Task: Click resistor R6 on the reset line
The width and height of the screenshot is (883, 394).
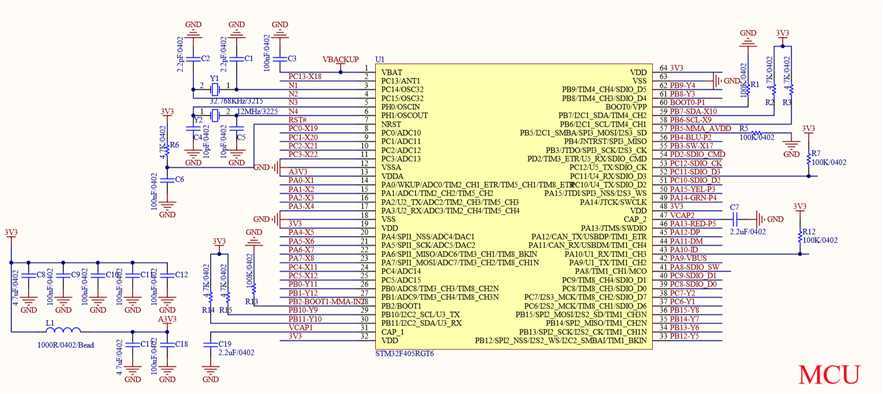Action: point(167,149)
